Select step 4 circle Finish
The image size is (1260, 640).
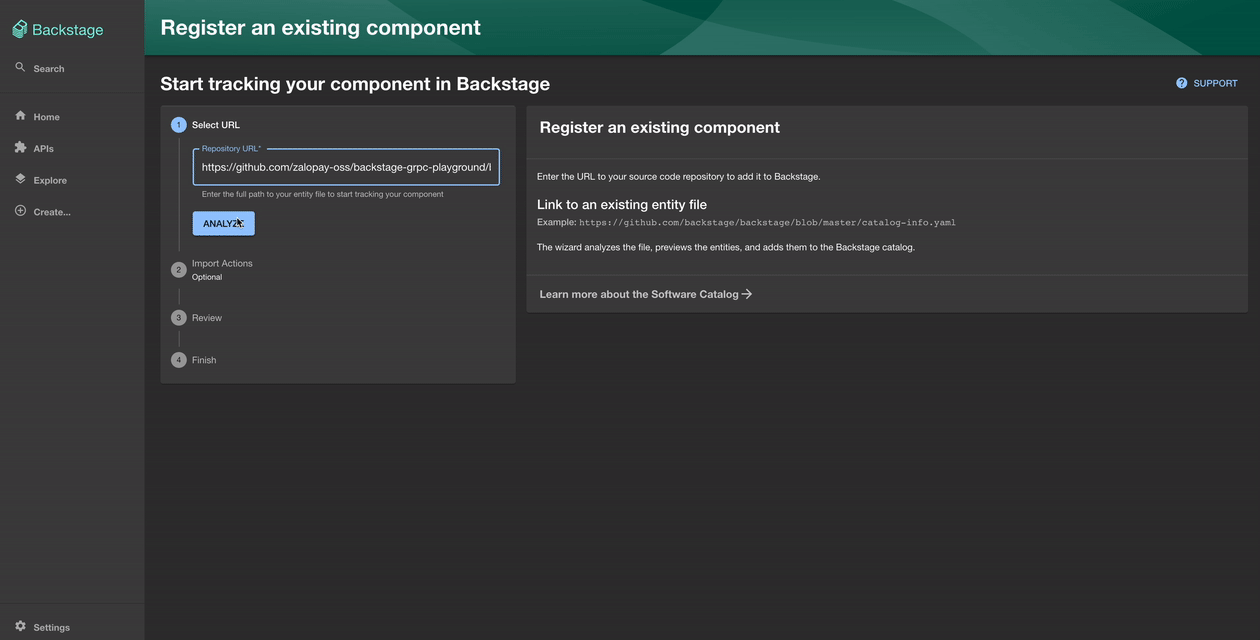(179, 360)
